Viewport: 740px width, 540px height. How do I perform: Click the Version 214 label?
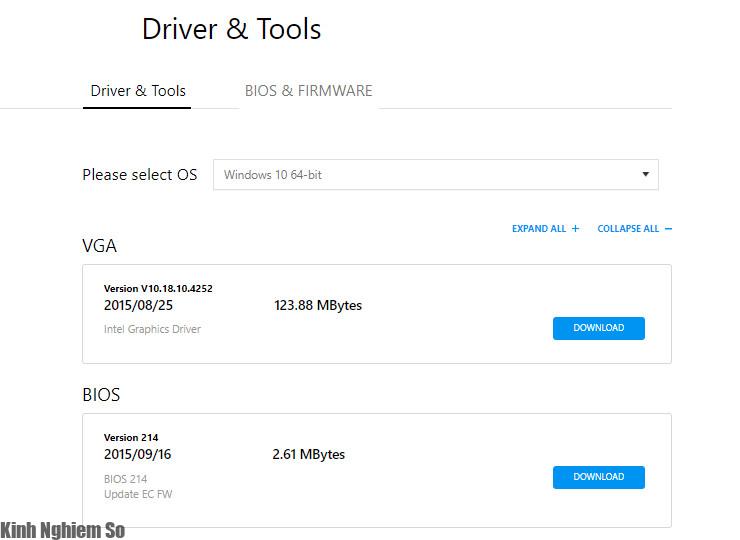(x=131, y=438)
